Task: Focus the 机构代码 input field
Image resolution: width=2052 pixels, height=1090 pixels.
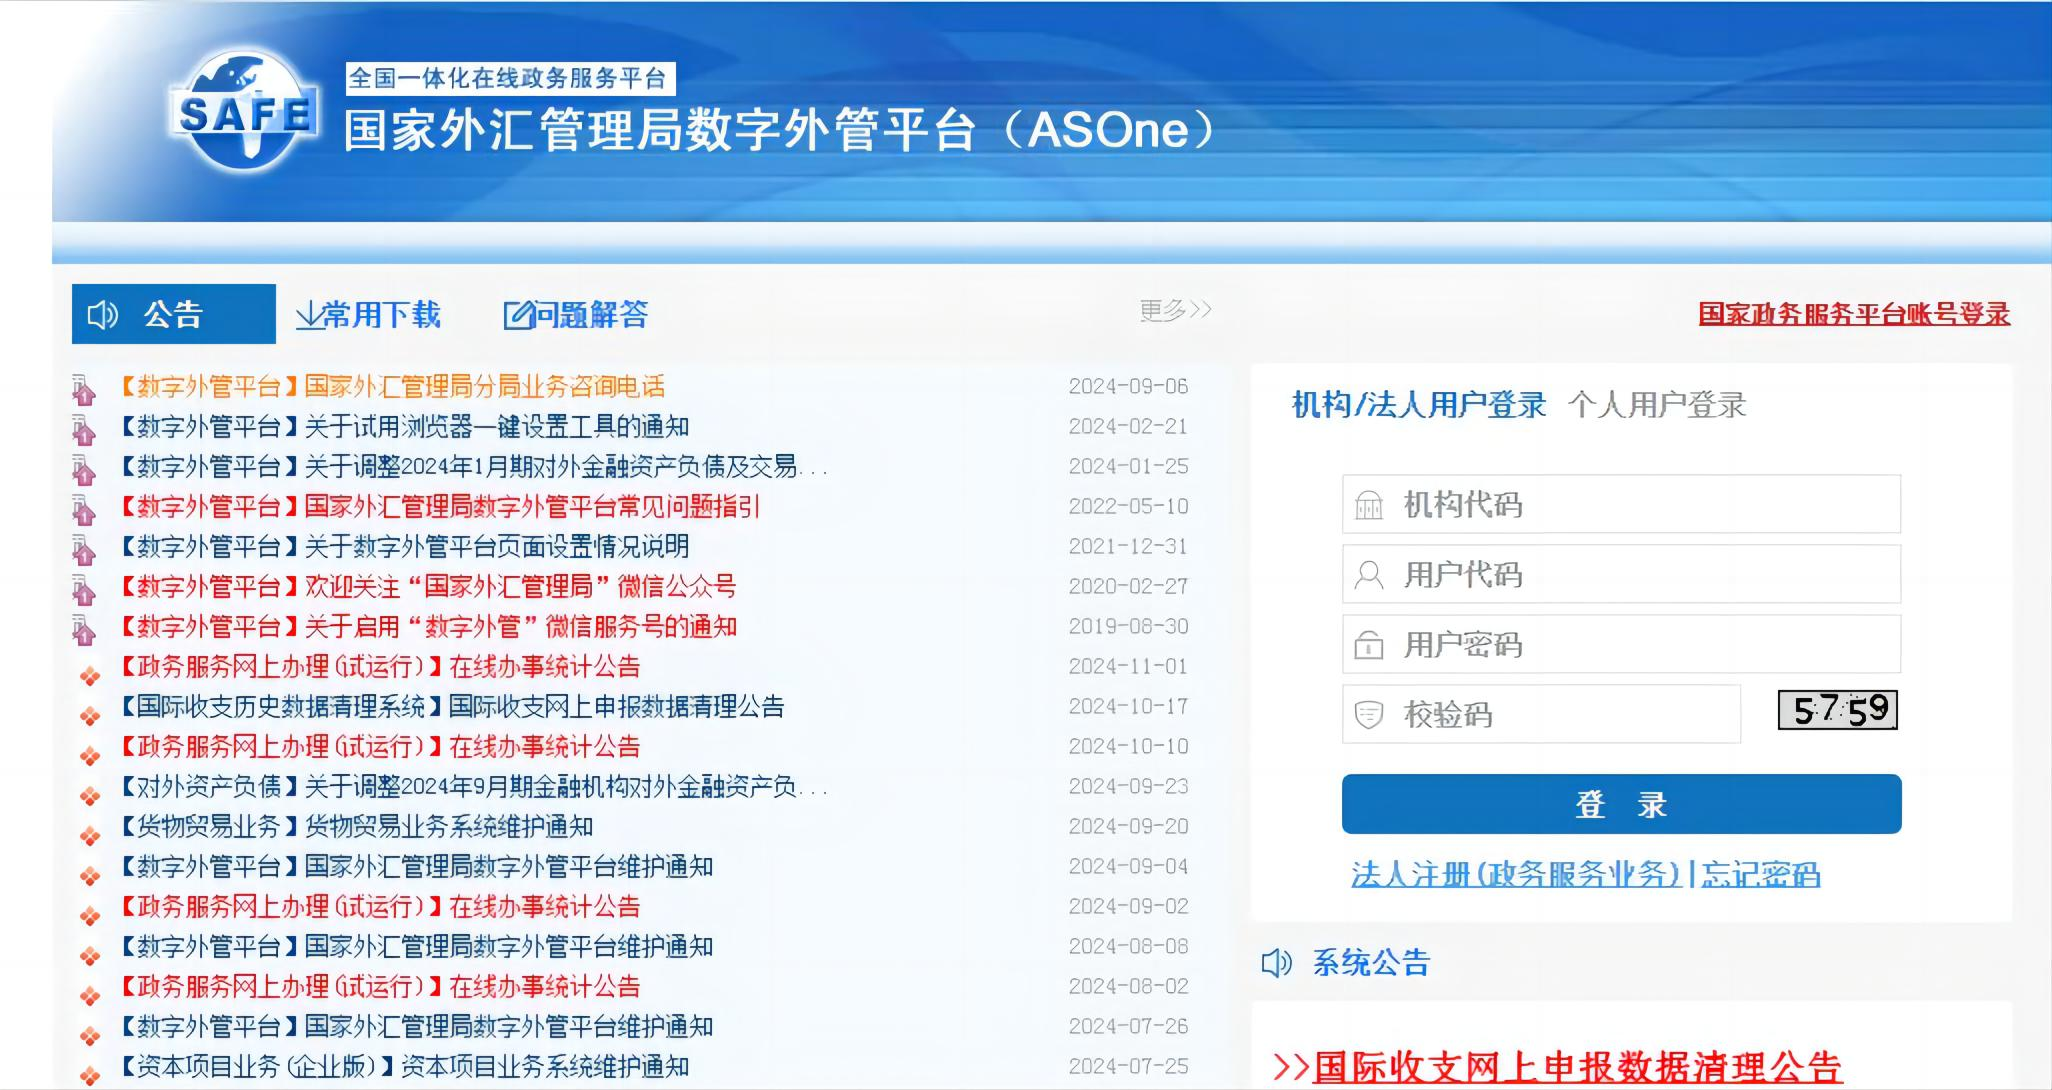Action: click(x=1622, y=504)
